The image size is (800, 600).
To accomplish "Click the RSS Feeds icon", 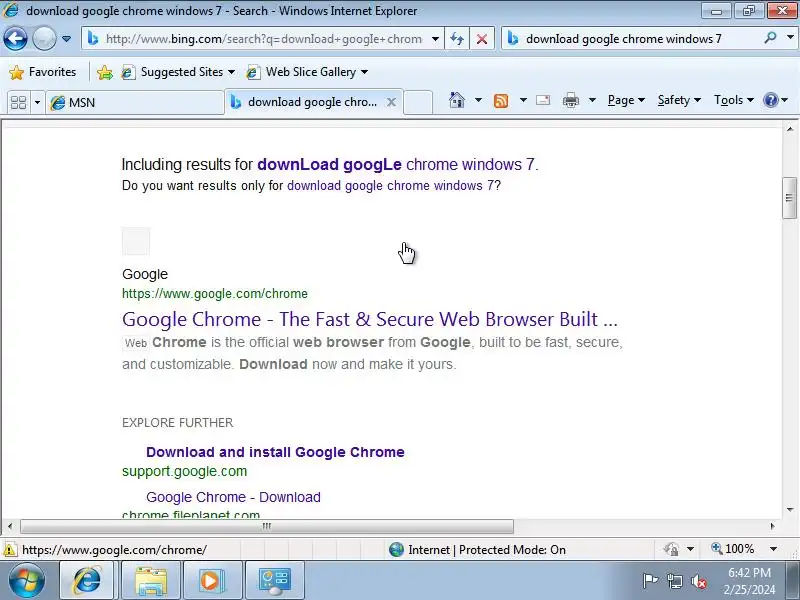I will [x=501, y=101].
